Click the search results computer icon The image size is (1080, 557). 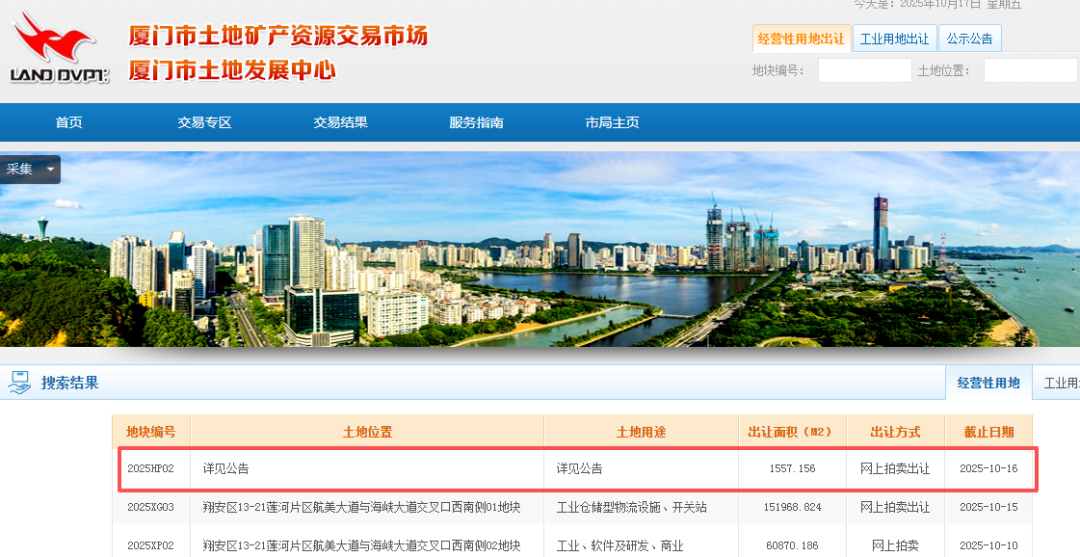tap(19, 381)
